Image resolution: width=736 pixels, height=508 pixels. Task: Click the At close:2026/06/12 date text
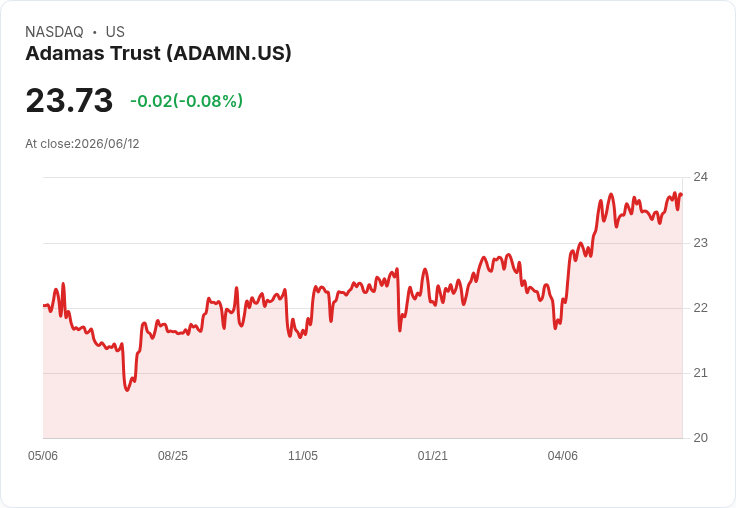(82, 144)
